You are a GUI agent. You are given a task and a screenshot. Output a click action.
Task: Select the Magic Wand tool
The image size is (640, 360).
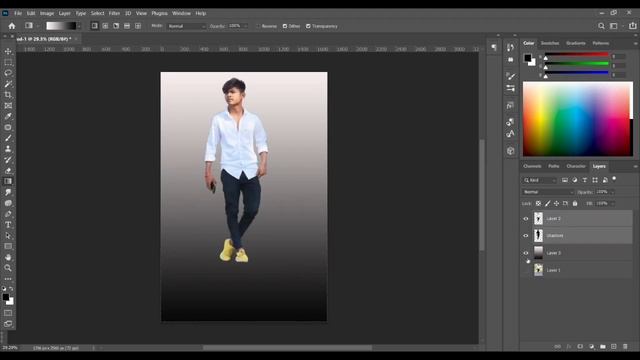(x=8, y=84)
